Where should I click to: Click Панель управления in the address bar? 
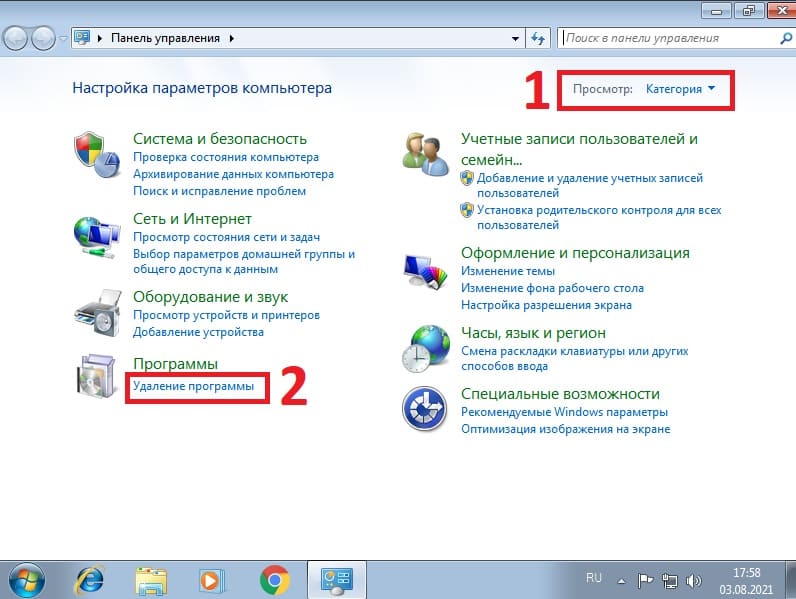165,38
